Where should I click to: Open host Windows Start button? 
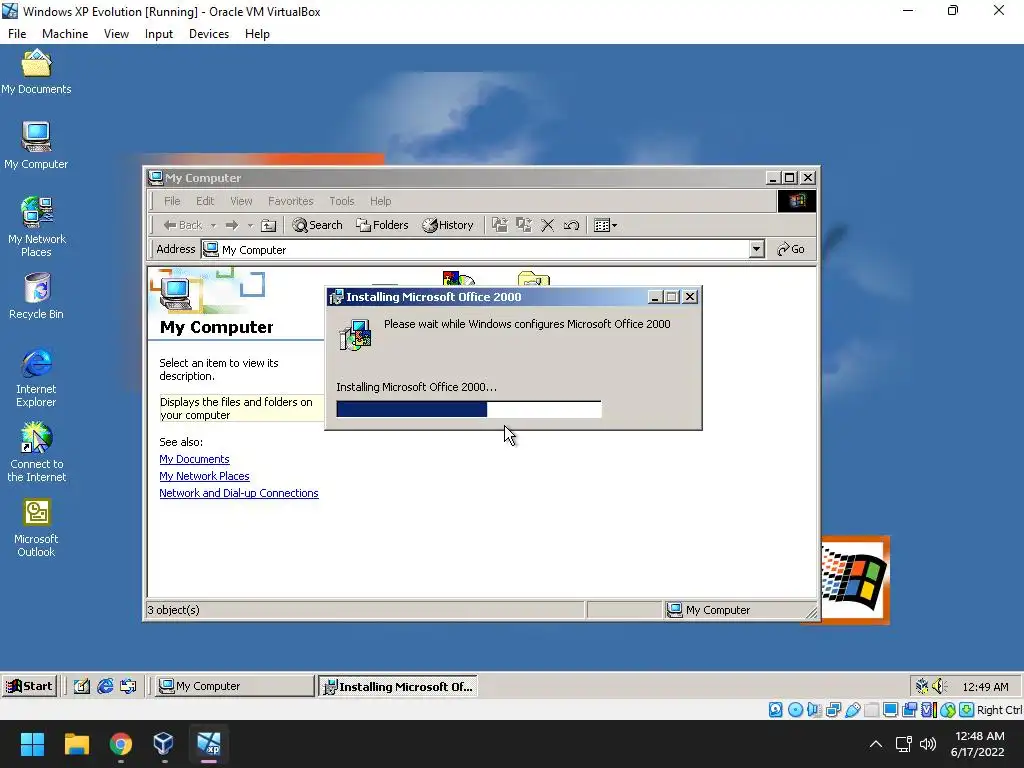point(32,744)
